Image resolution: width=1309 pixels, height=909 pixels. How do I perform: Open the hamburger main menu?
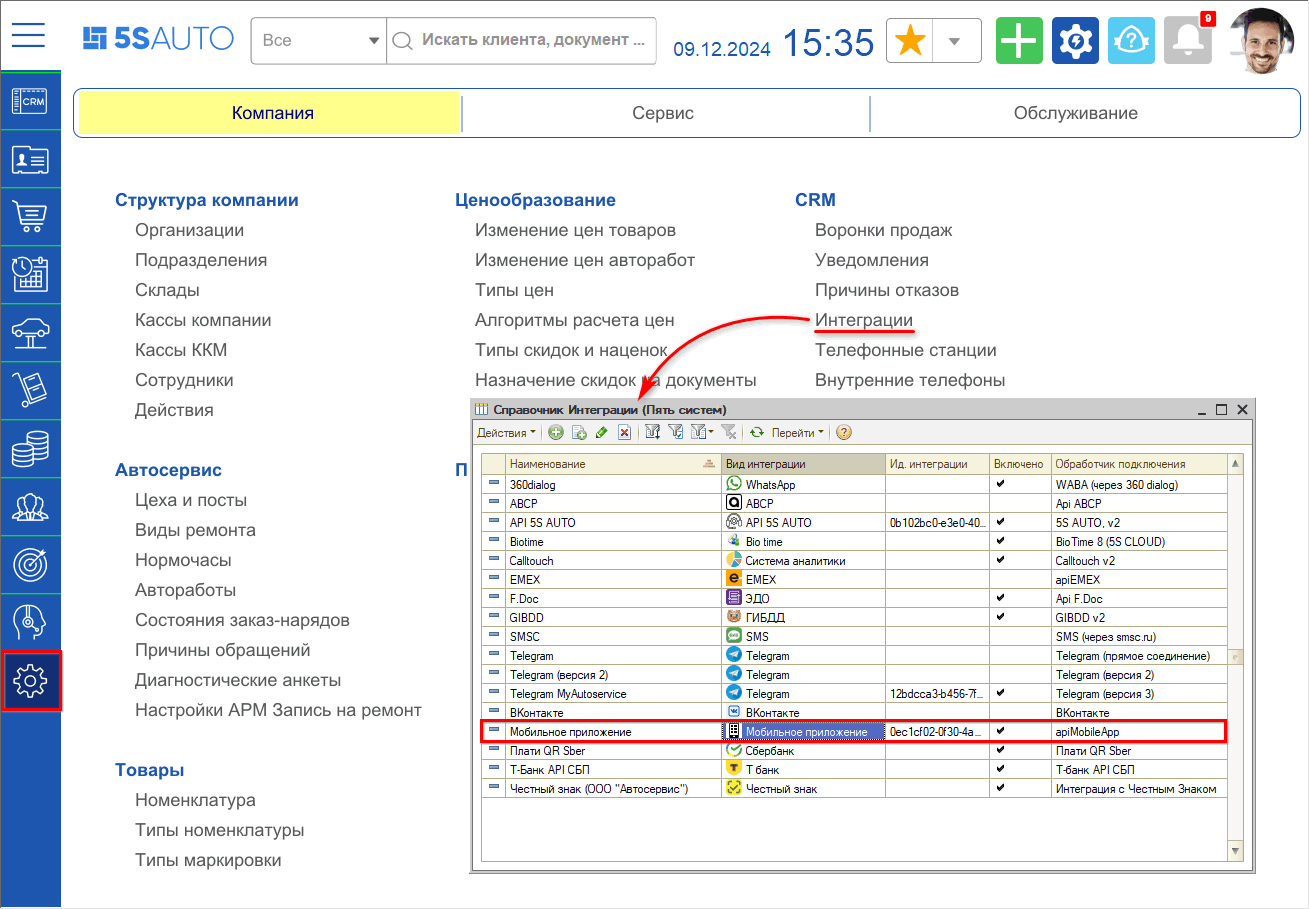[x=30, y=35]
